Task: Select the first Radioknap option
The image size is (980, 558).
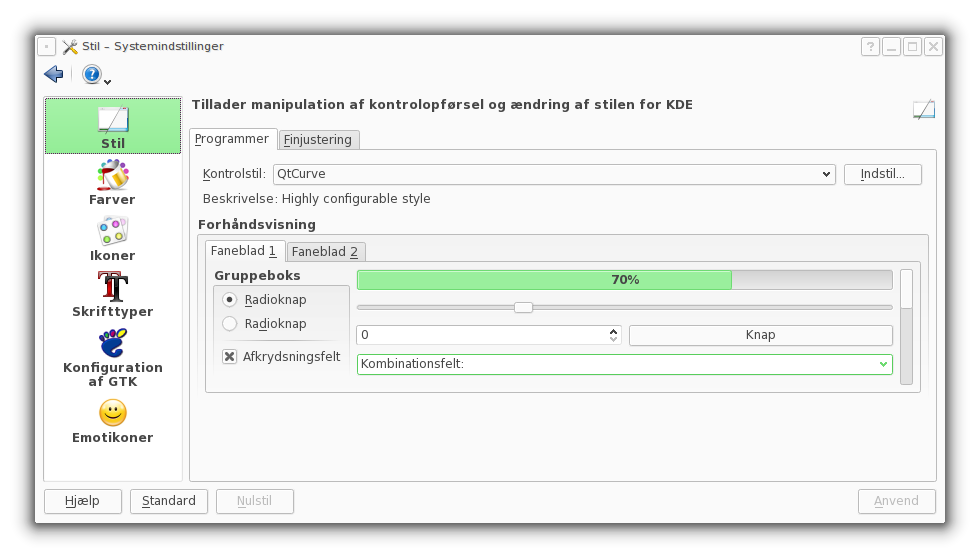Action: click(230, 300)
